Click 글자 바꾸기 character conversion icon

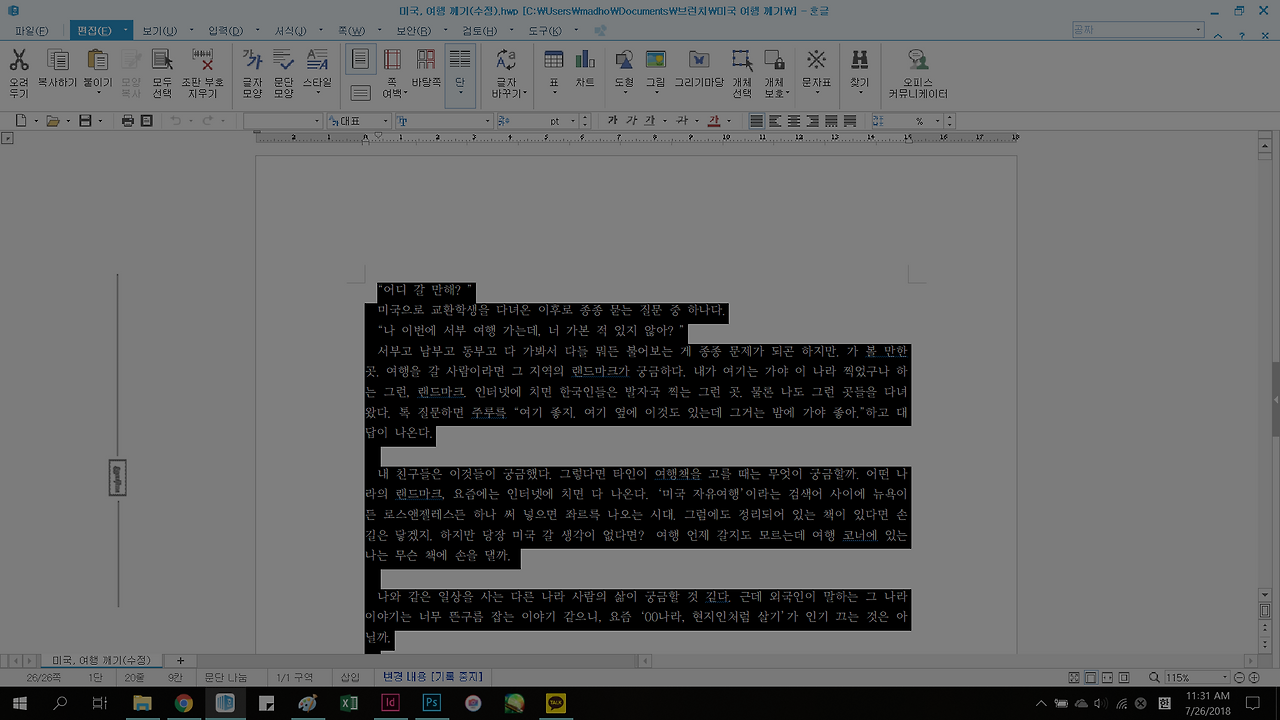click(x=506, y=60)
